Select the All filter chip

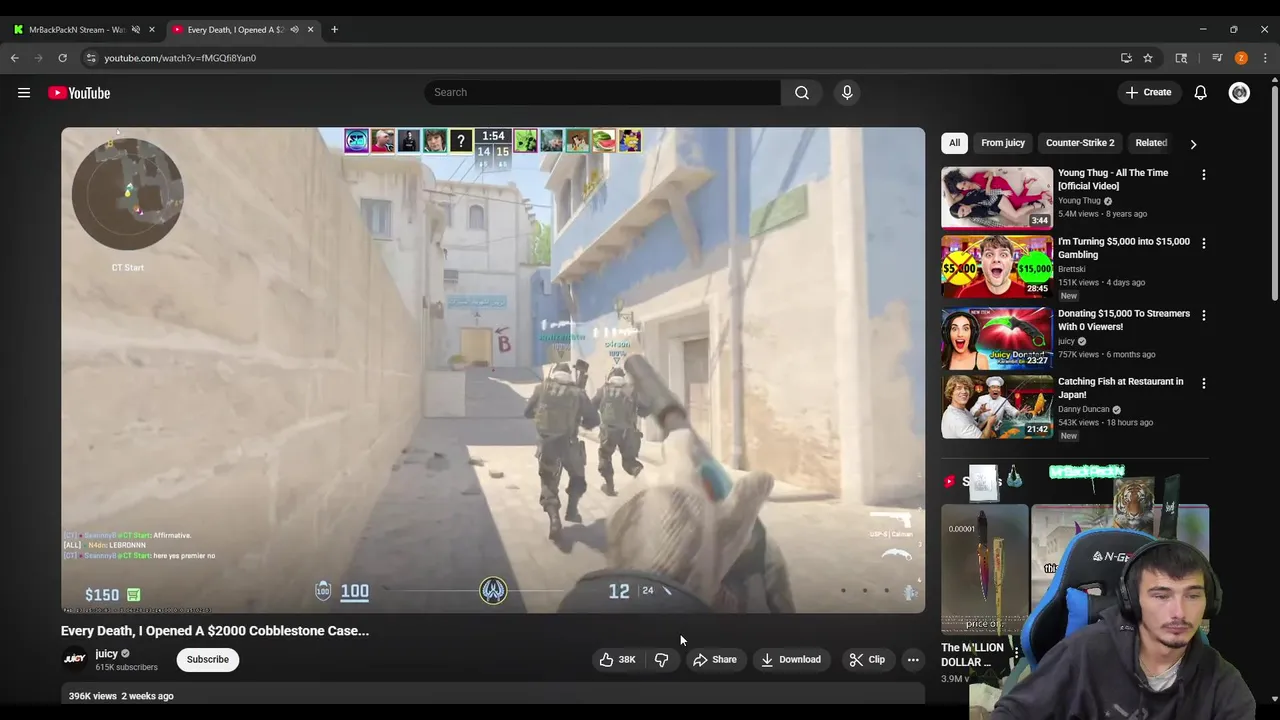954,143
